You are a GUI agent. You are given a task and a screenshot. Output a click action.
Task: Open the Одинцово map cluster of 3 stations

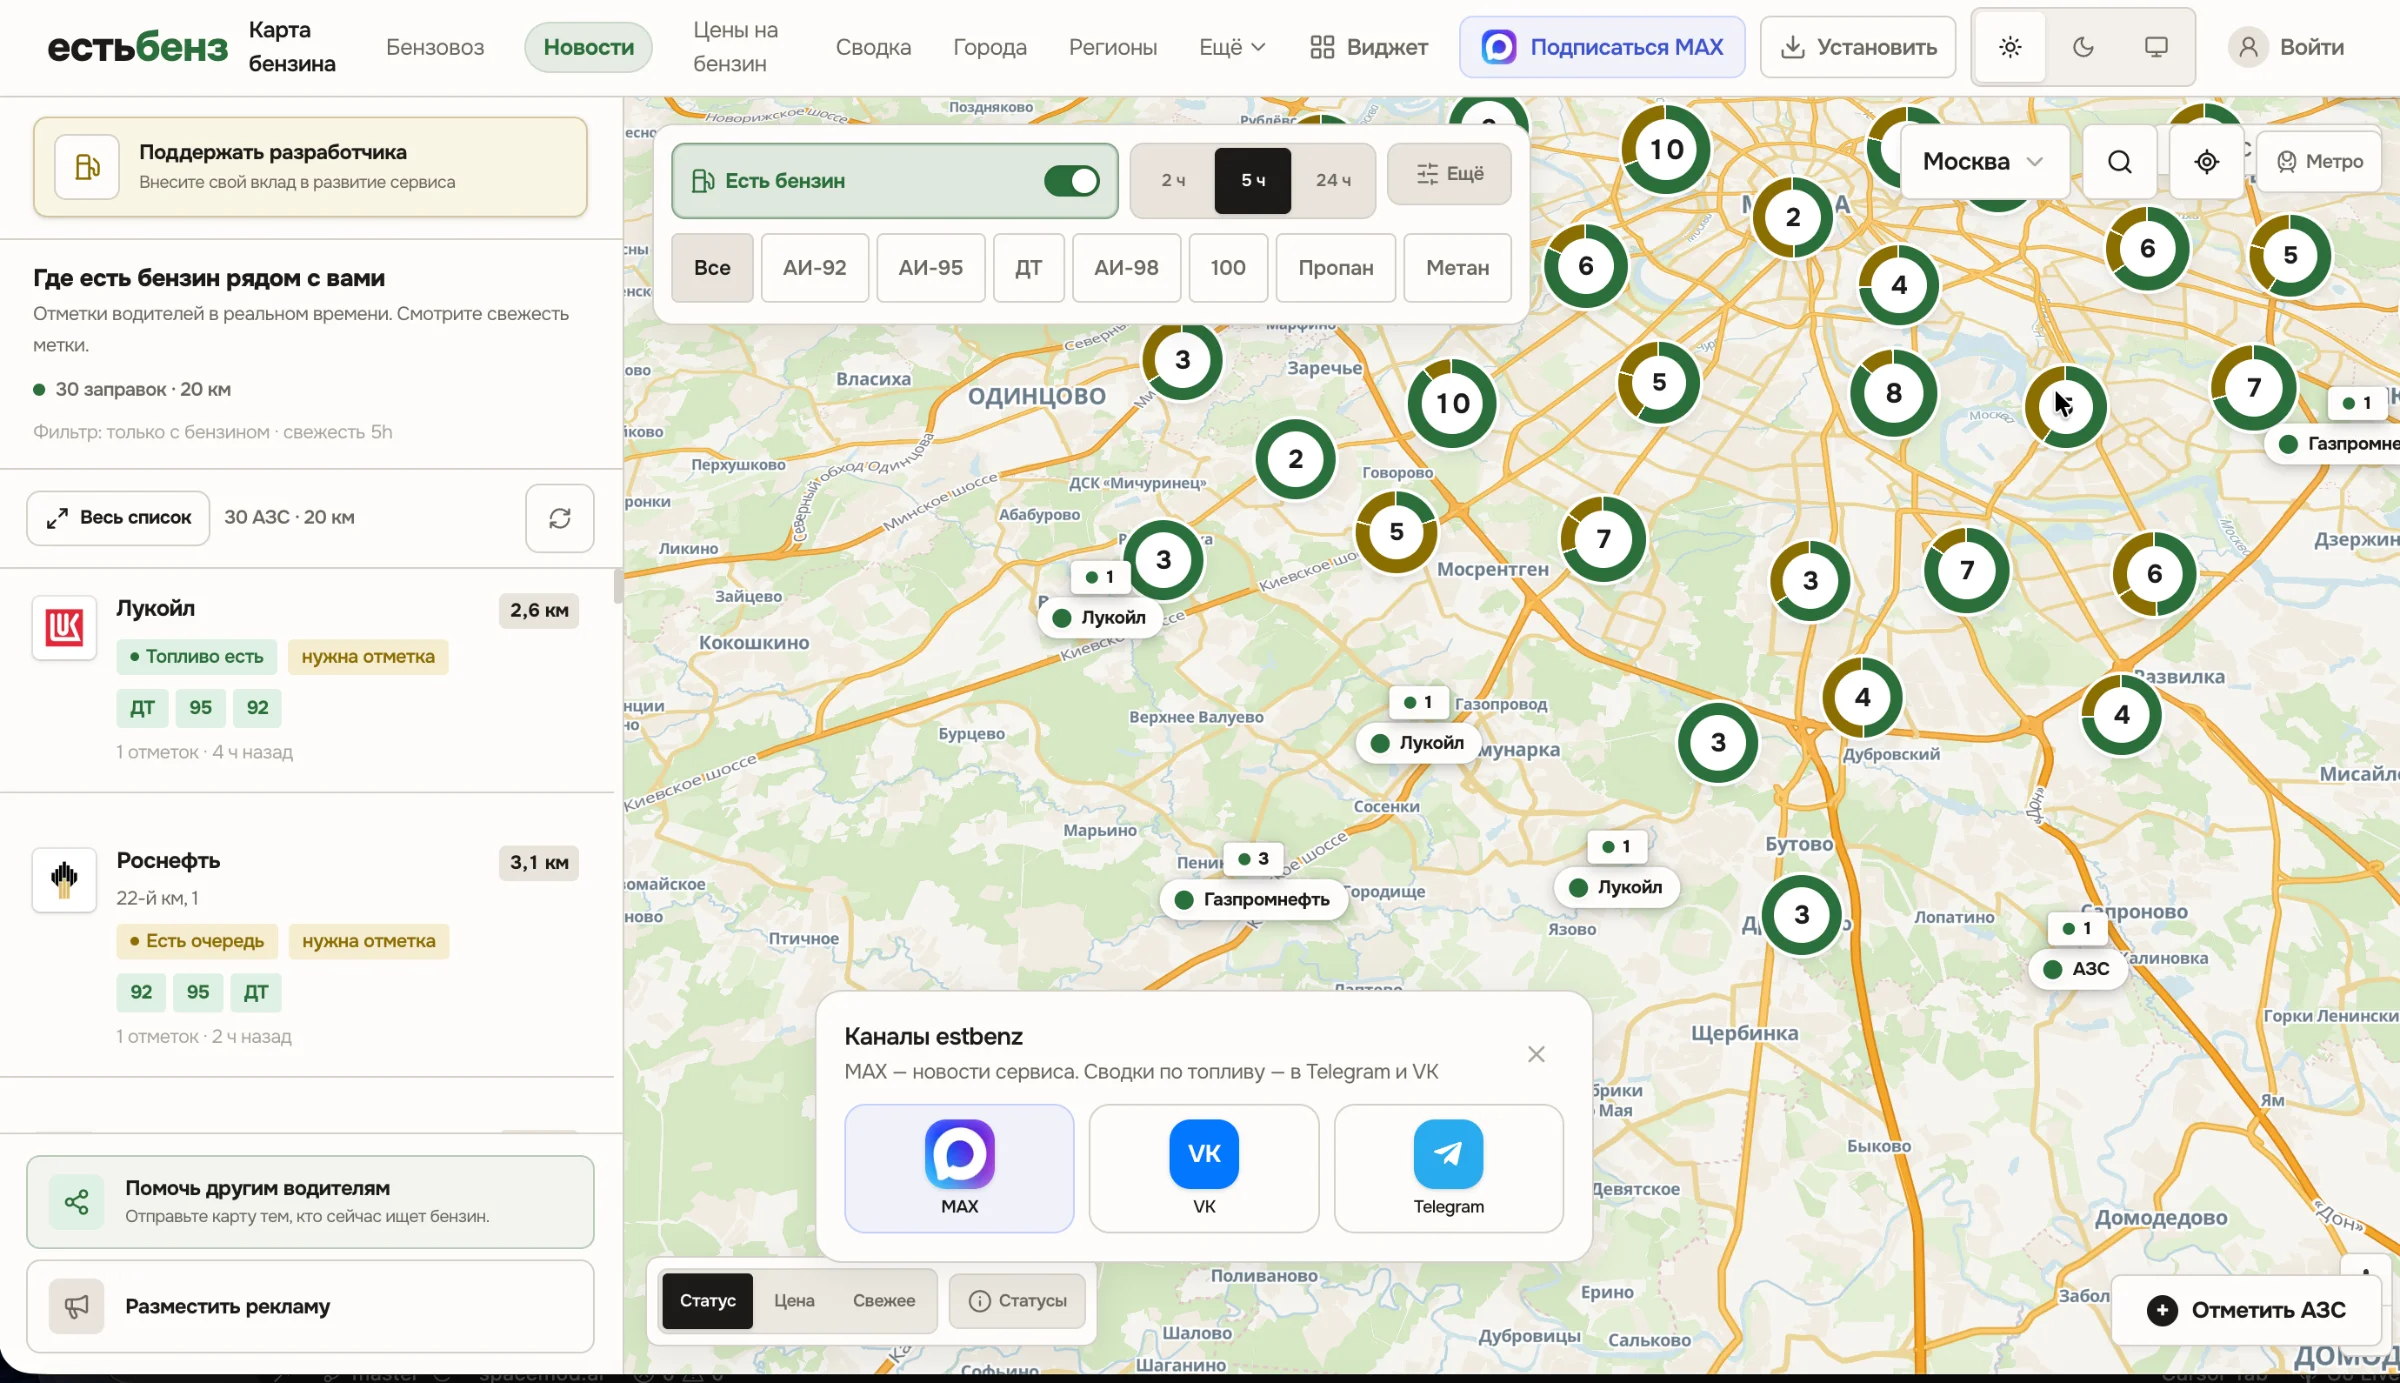point(1182,360)
